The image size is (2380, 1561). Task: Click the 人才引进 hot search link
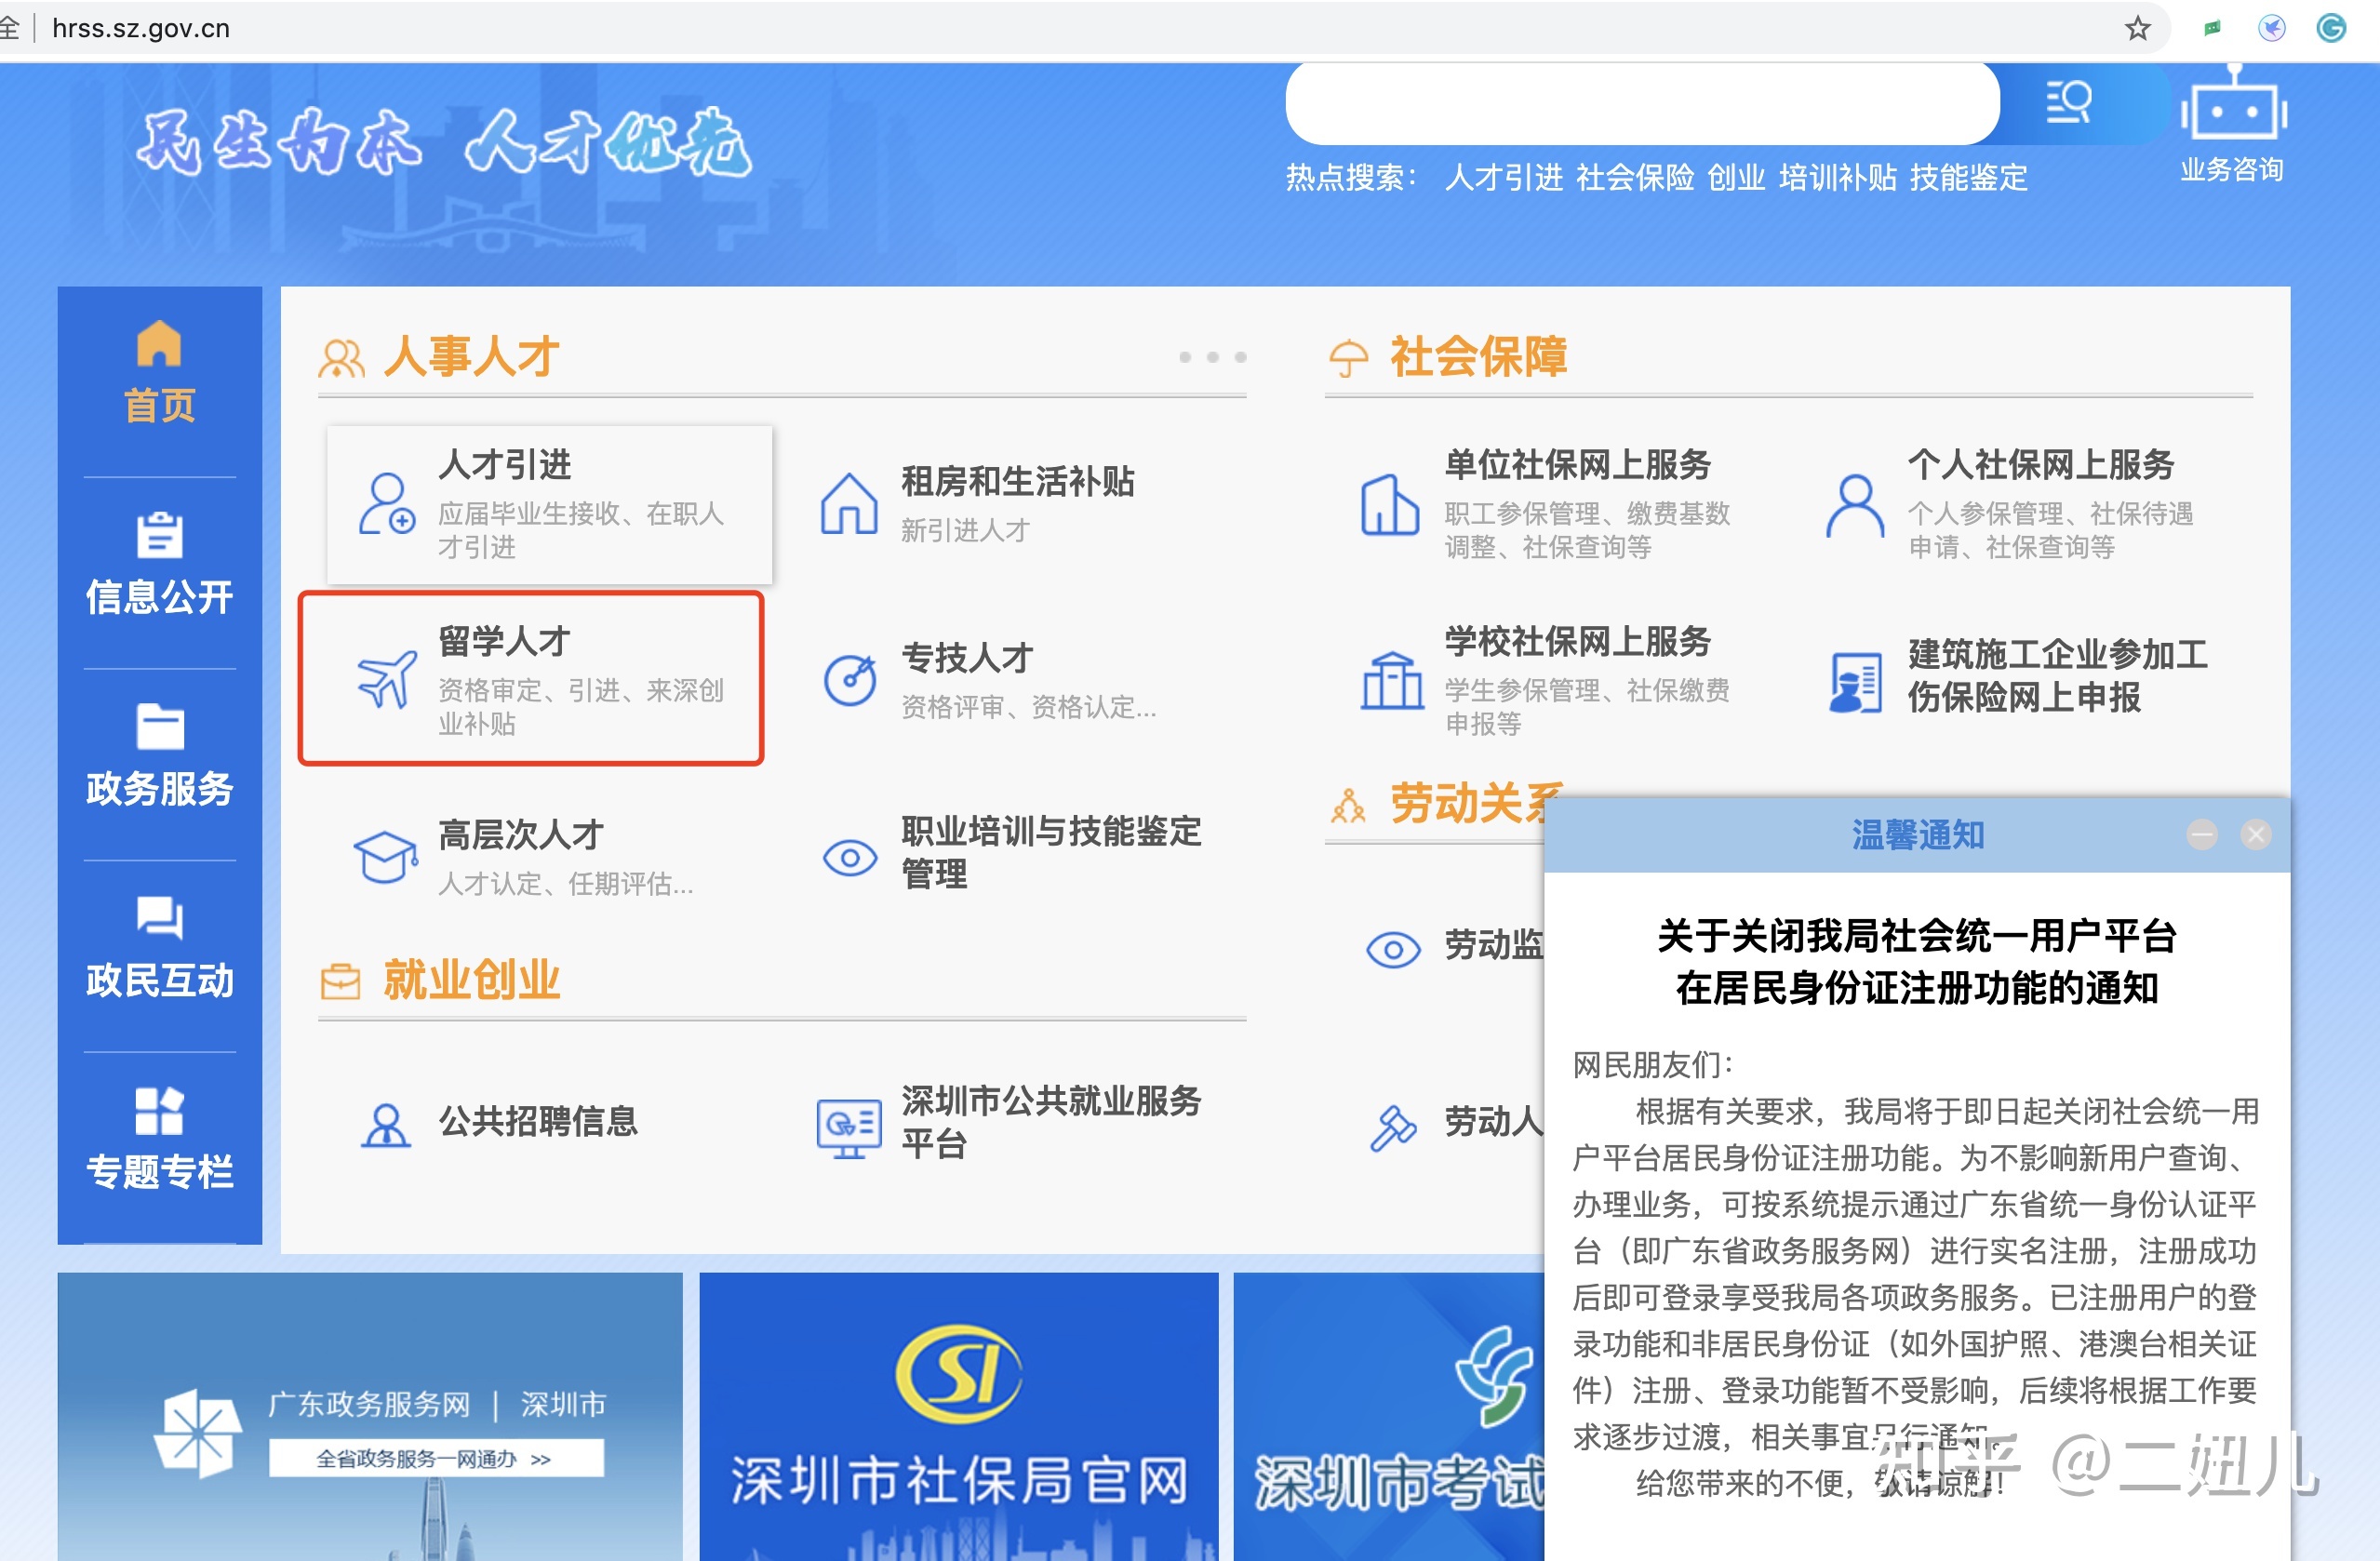(1503, 178)
